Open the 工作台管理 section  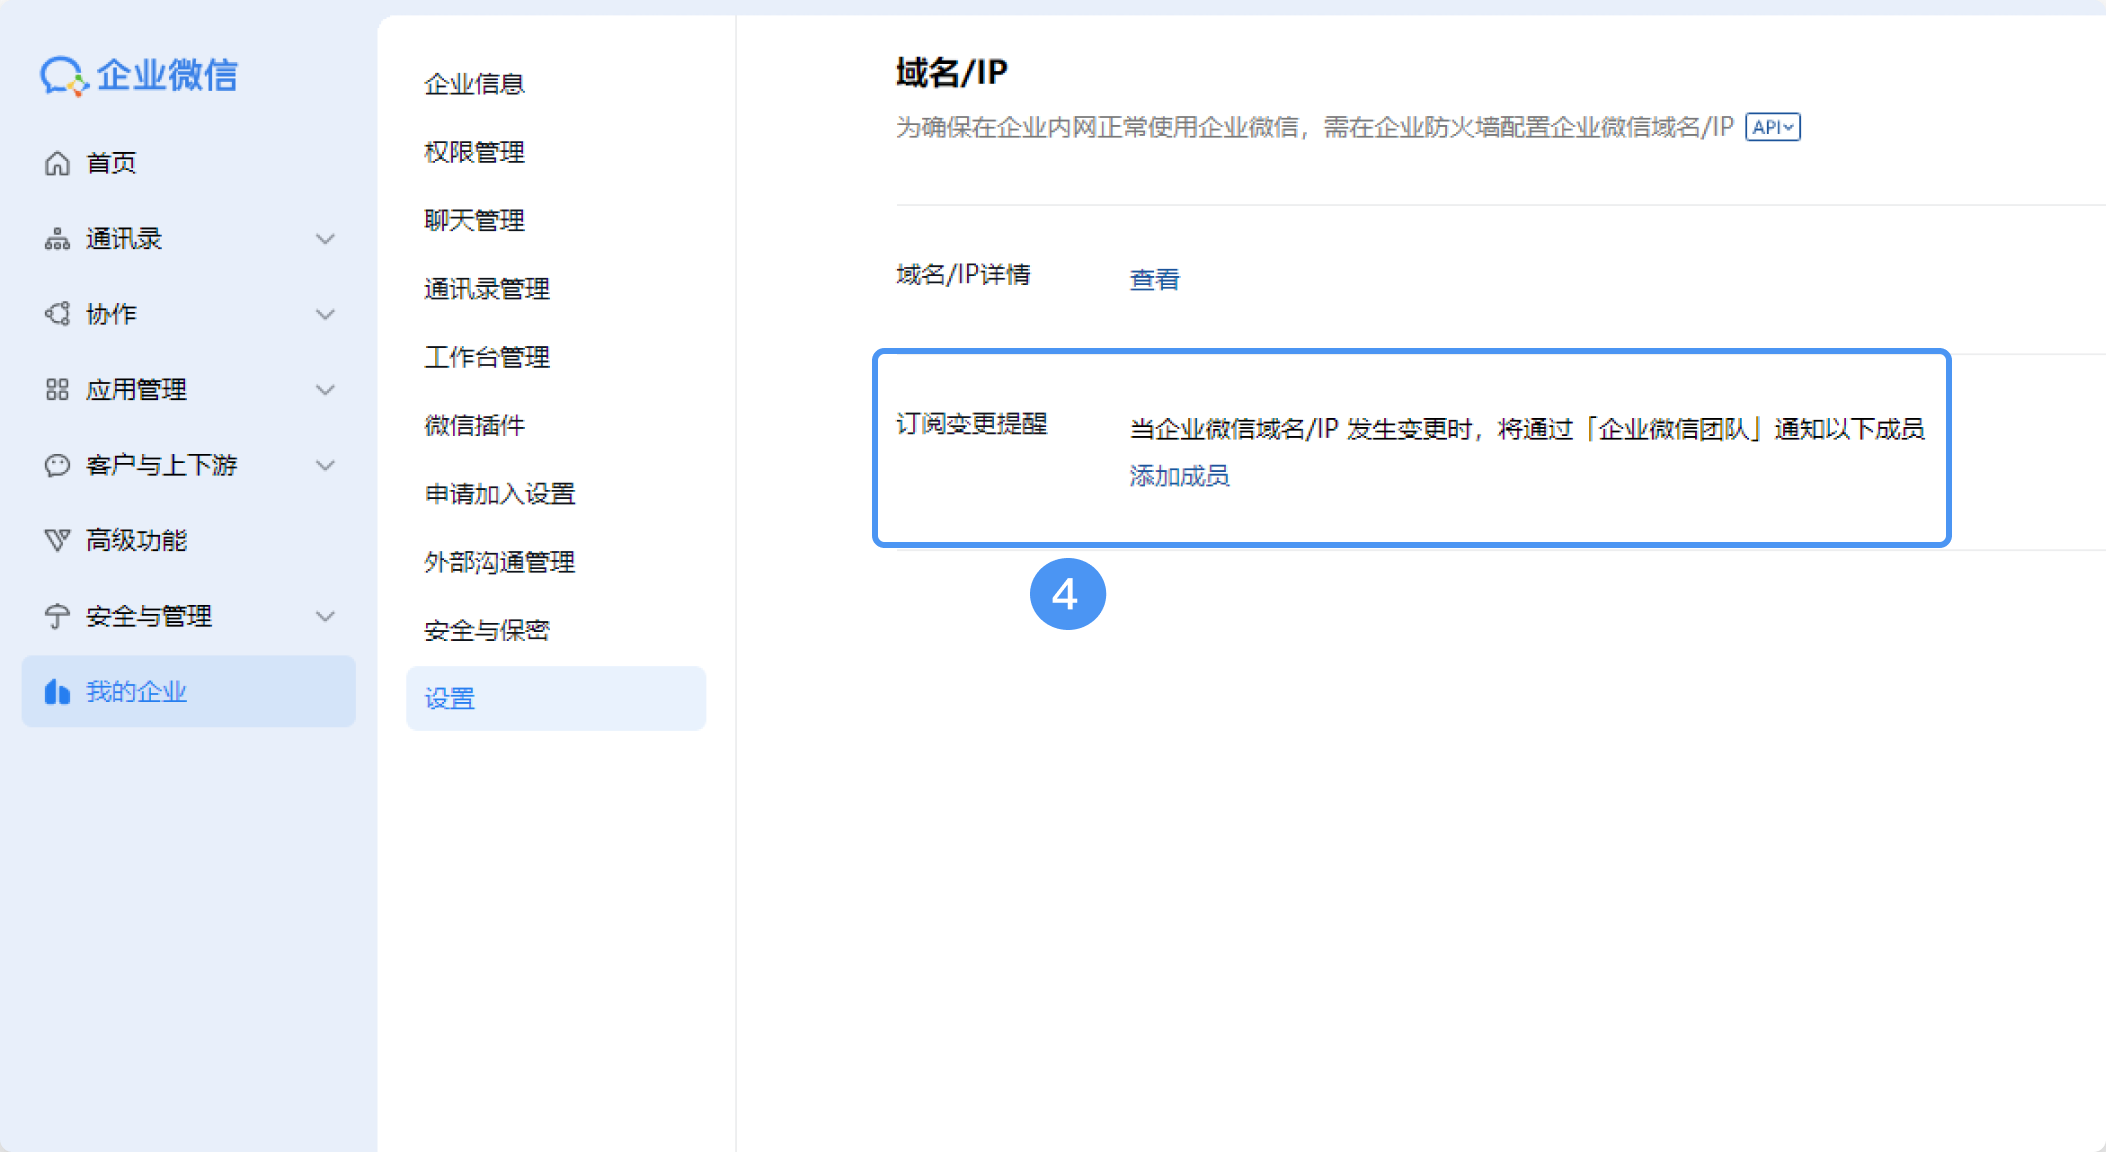[x=487, y=357]
